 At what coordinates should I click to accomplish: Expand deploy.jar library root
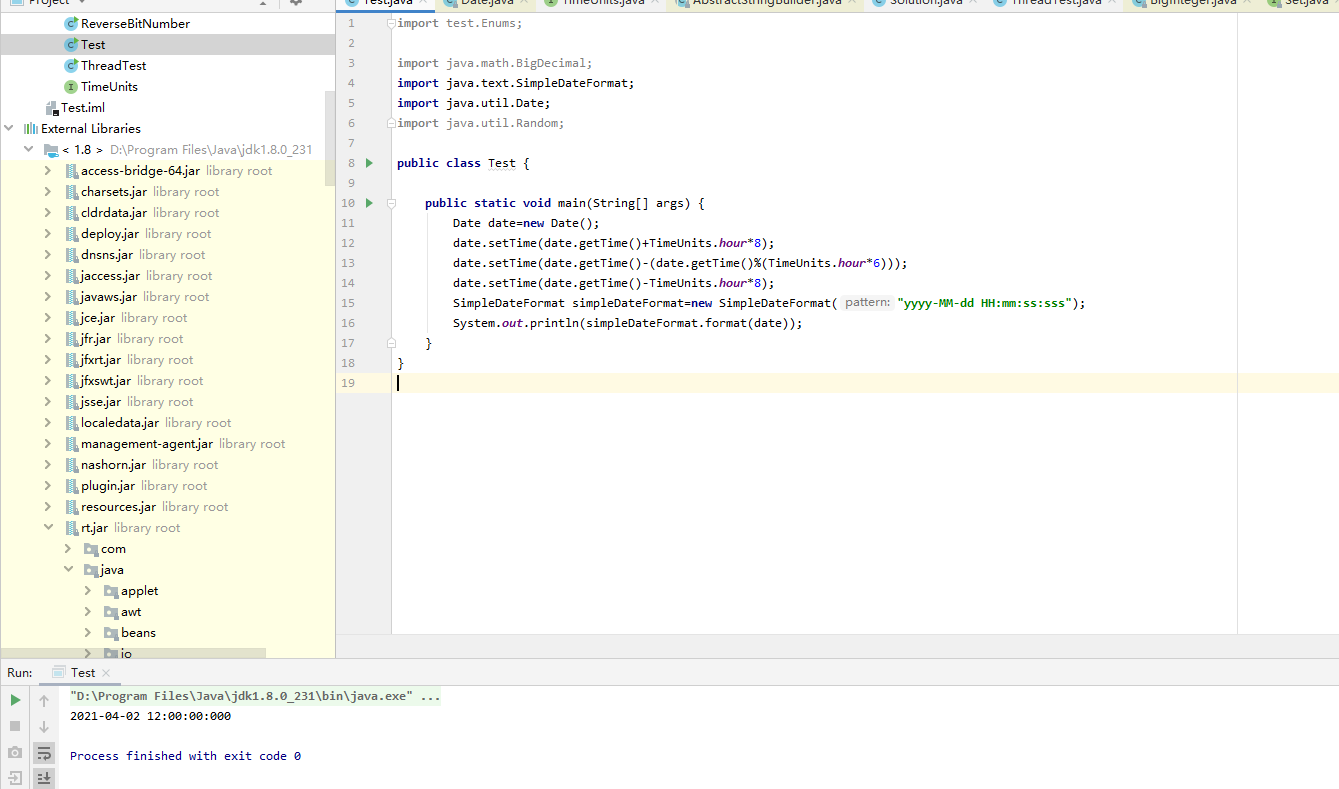coord(48,234)
